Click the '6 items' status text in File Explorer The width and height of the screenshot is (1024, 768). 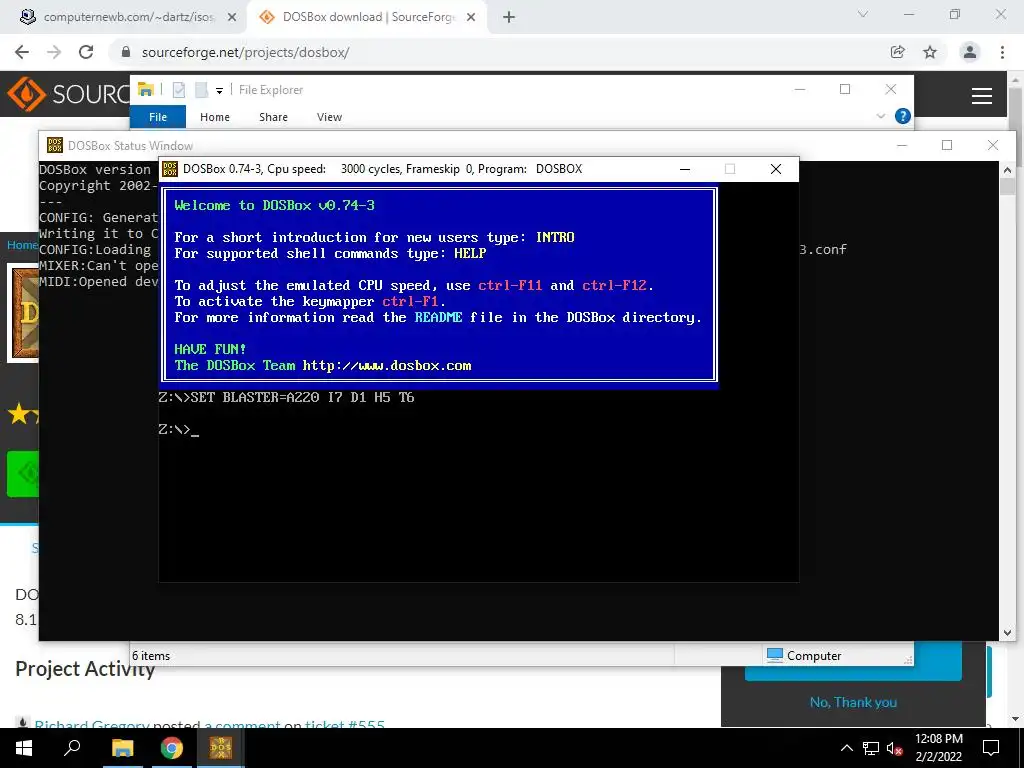coord(151,656)
